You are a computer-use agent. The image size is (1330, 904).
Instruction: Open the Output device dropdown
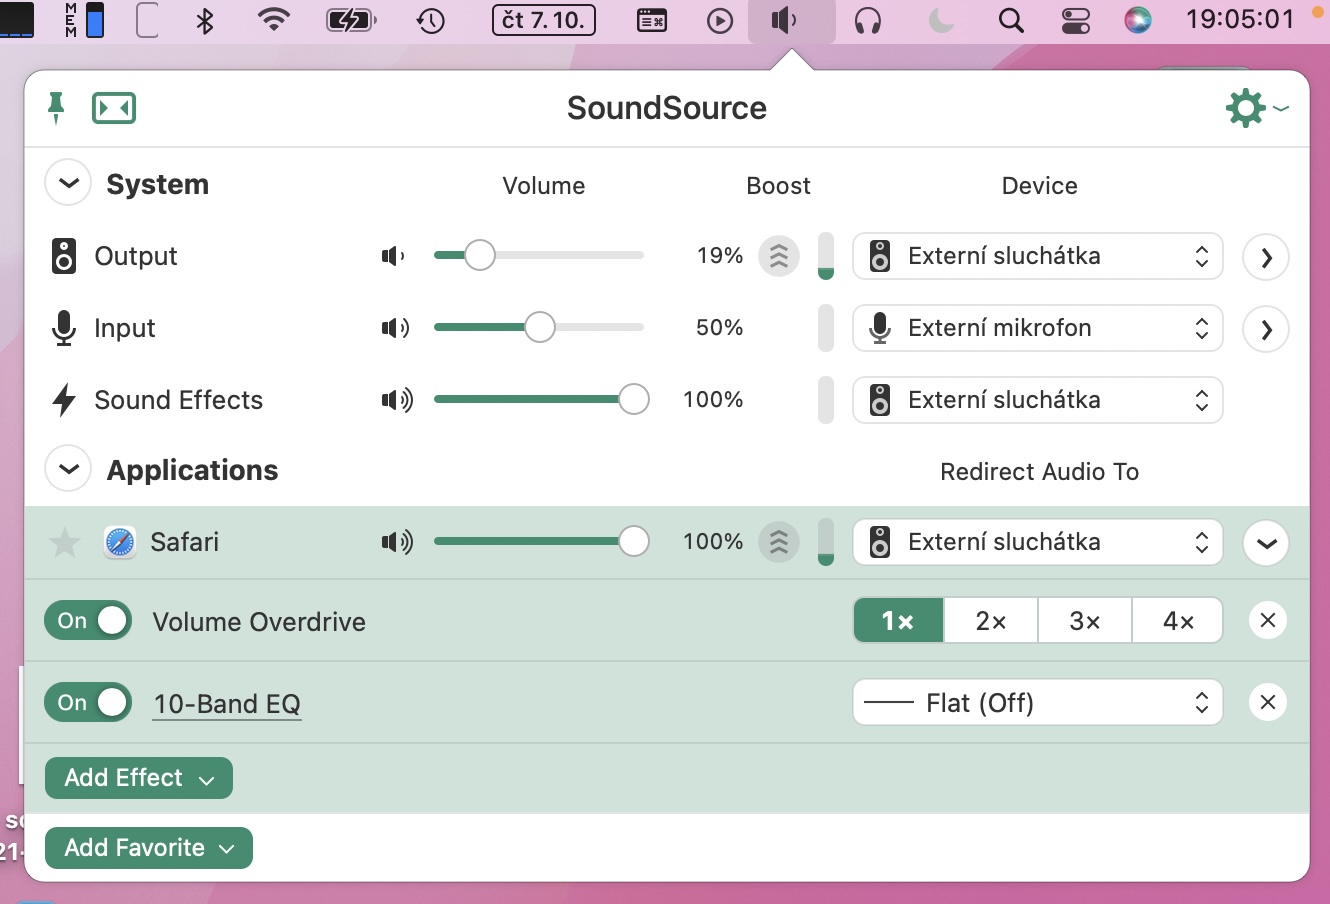click(1037, 256)
